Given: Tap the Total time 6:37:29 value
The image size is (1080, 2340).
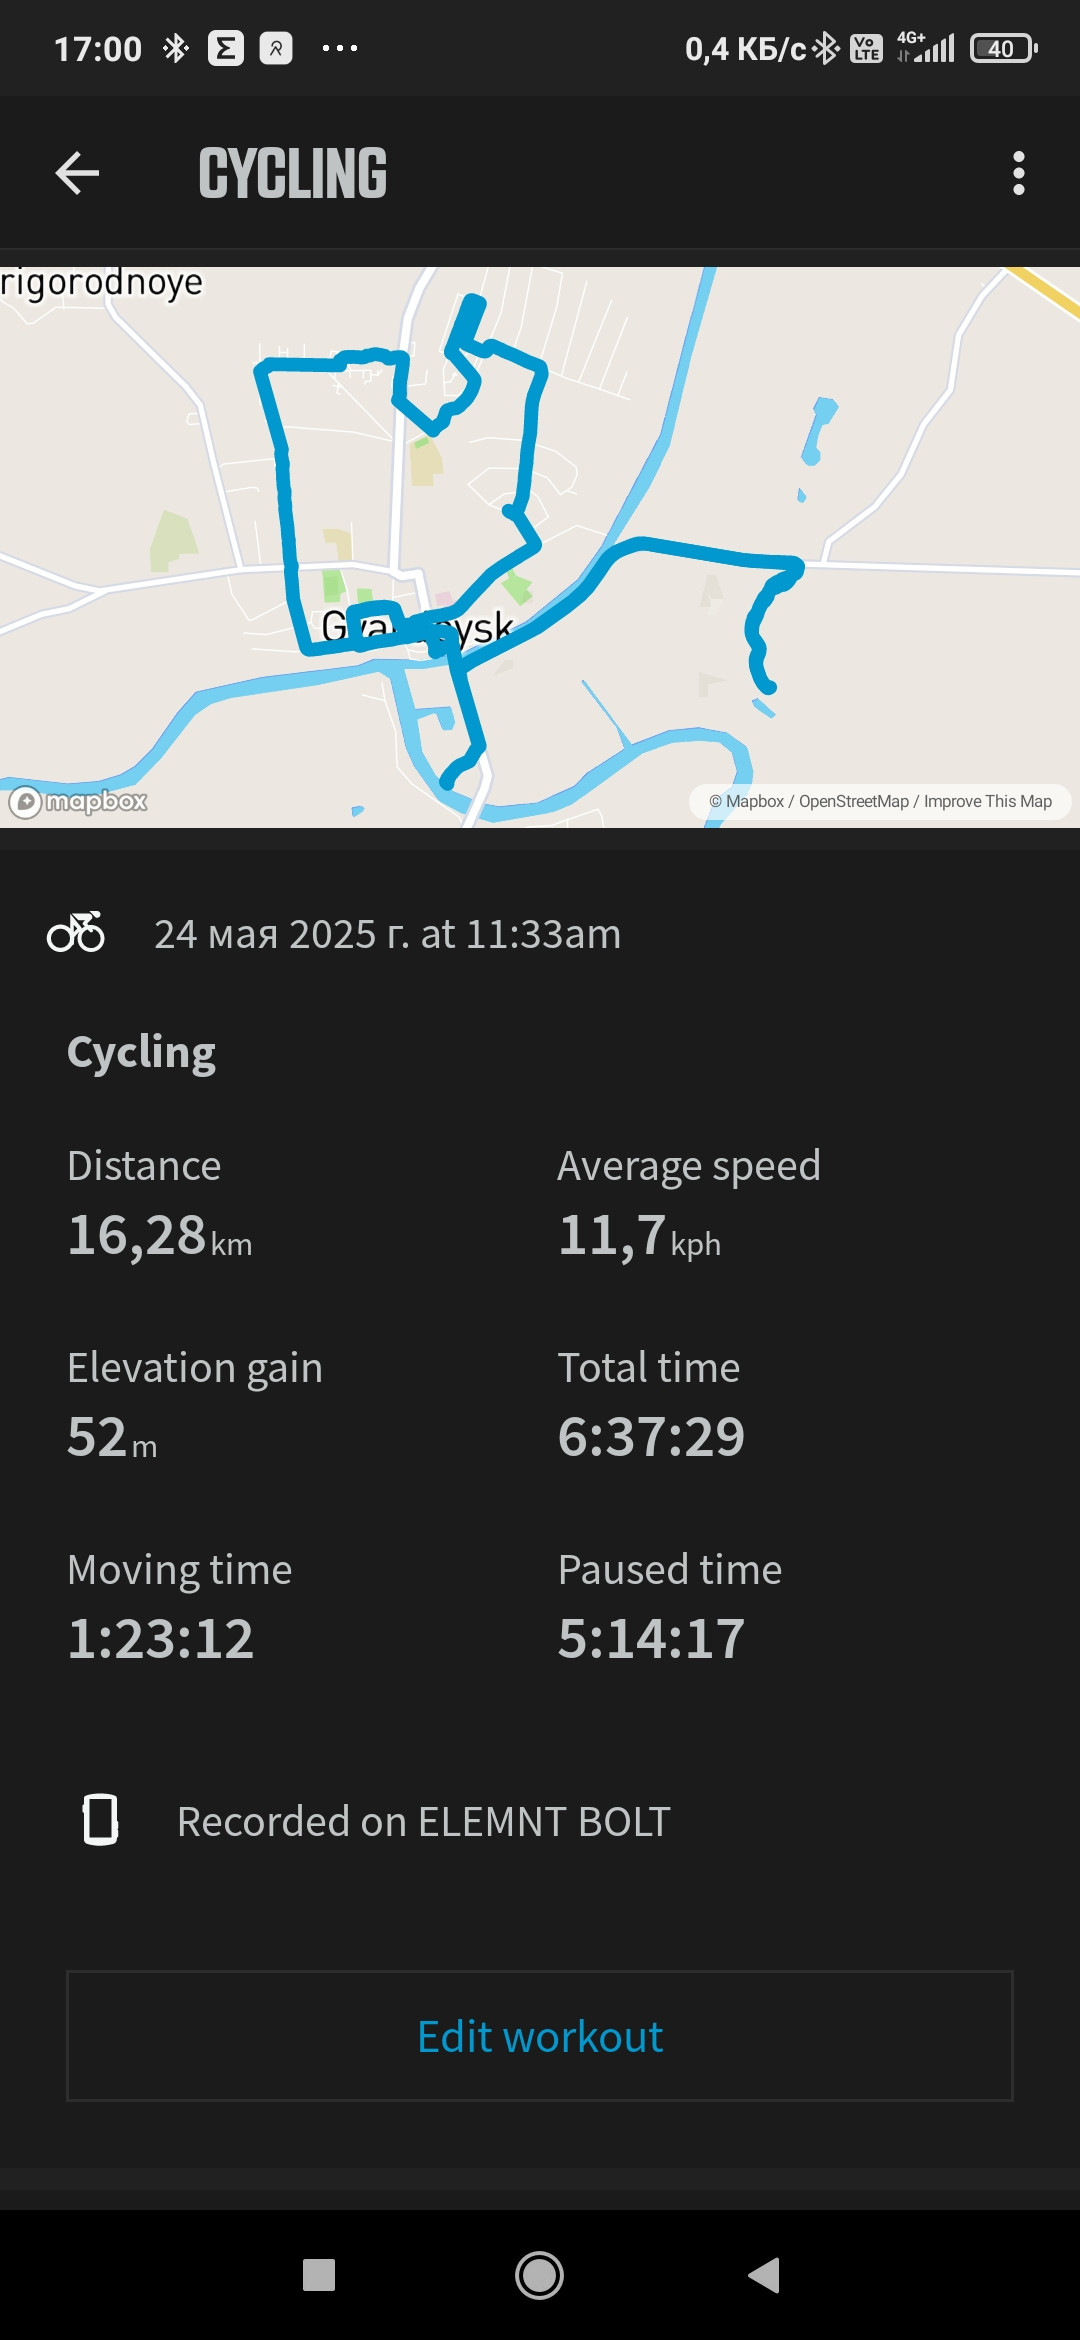Looking at the screenshot, I should (651, 1437).
